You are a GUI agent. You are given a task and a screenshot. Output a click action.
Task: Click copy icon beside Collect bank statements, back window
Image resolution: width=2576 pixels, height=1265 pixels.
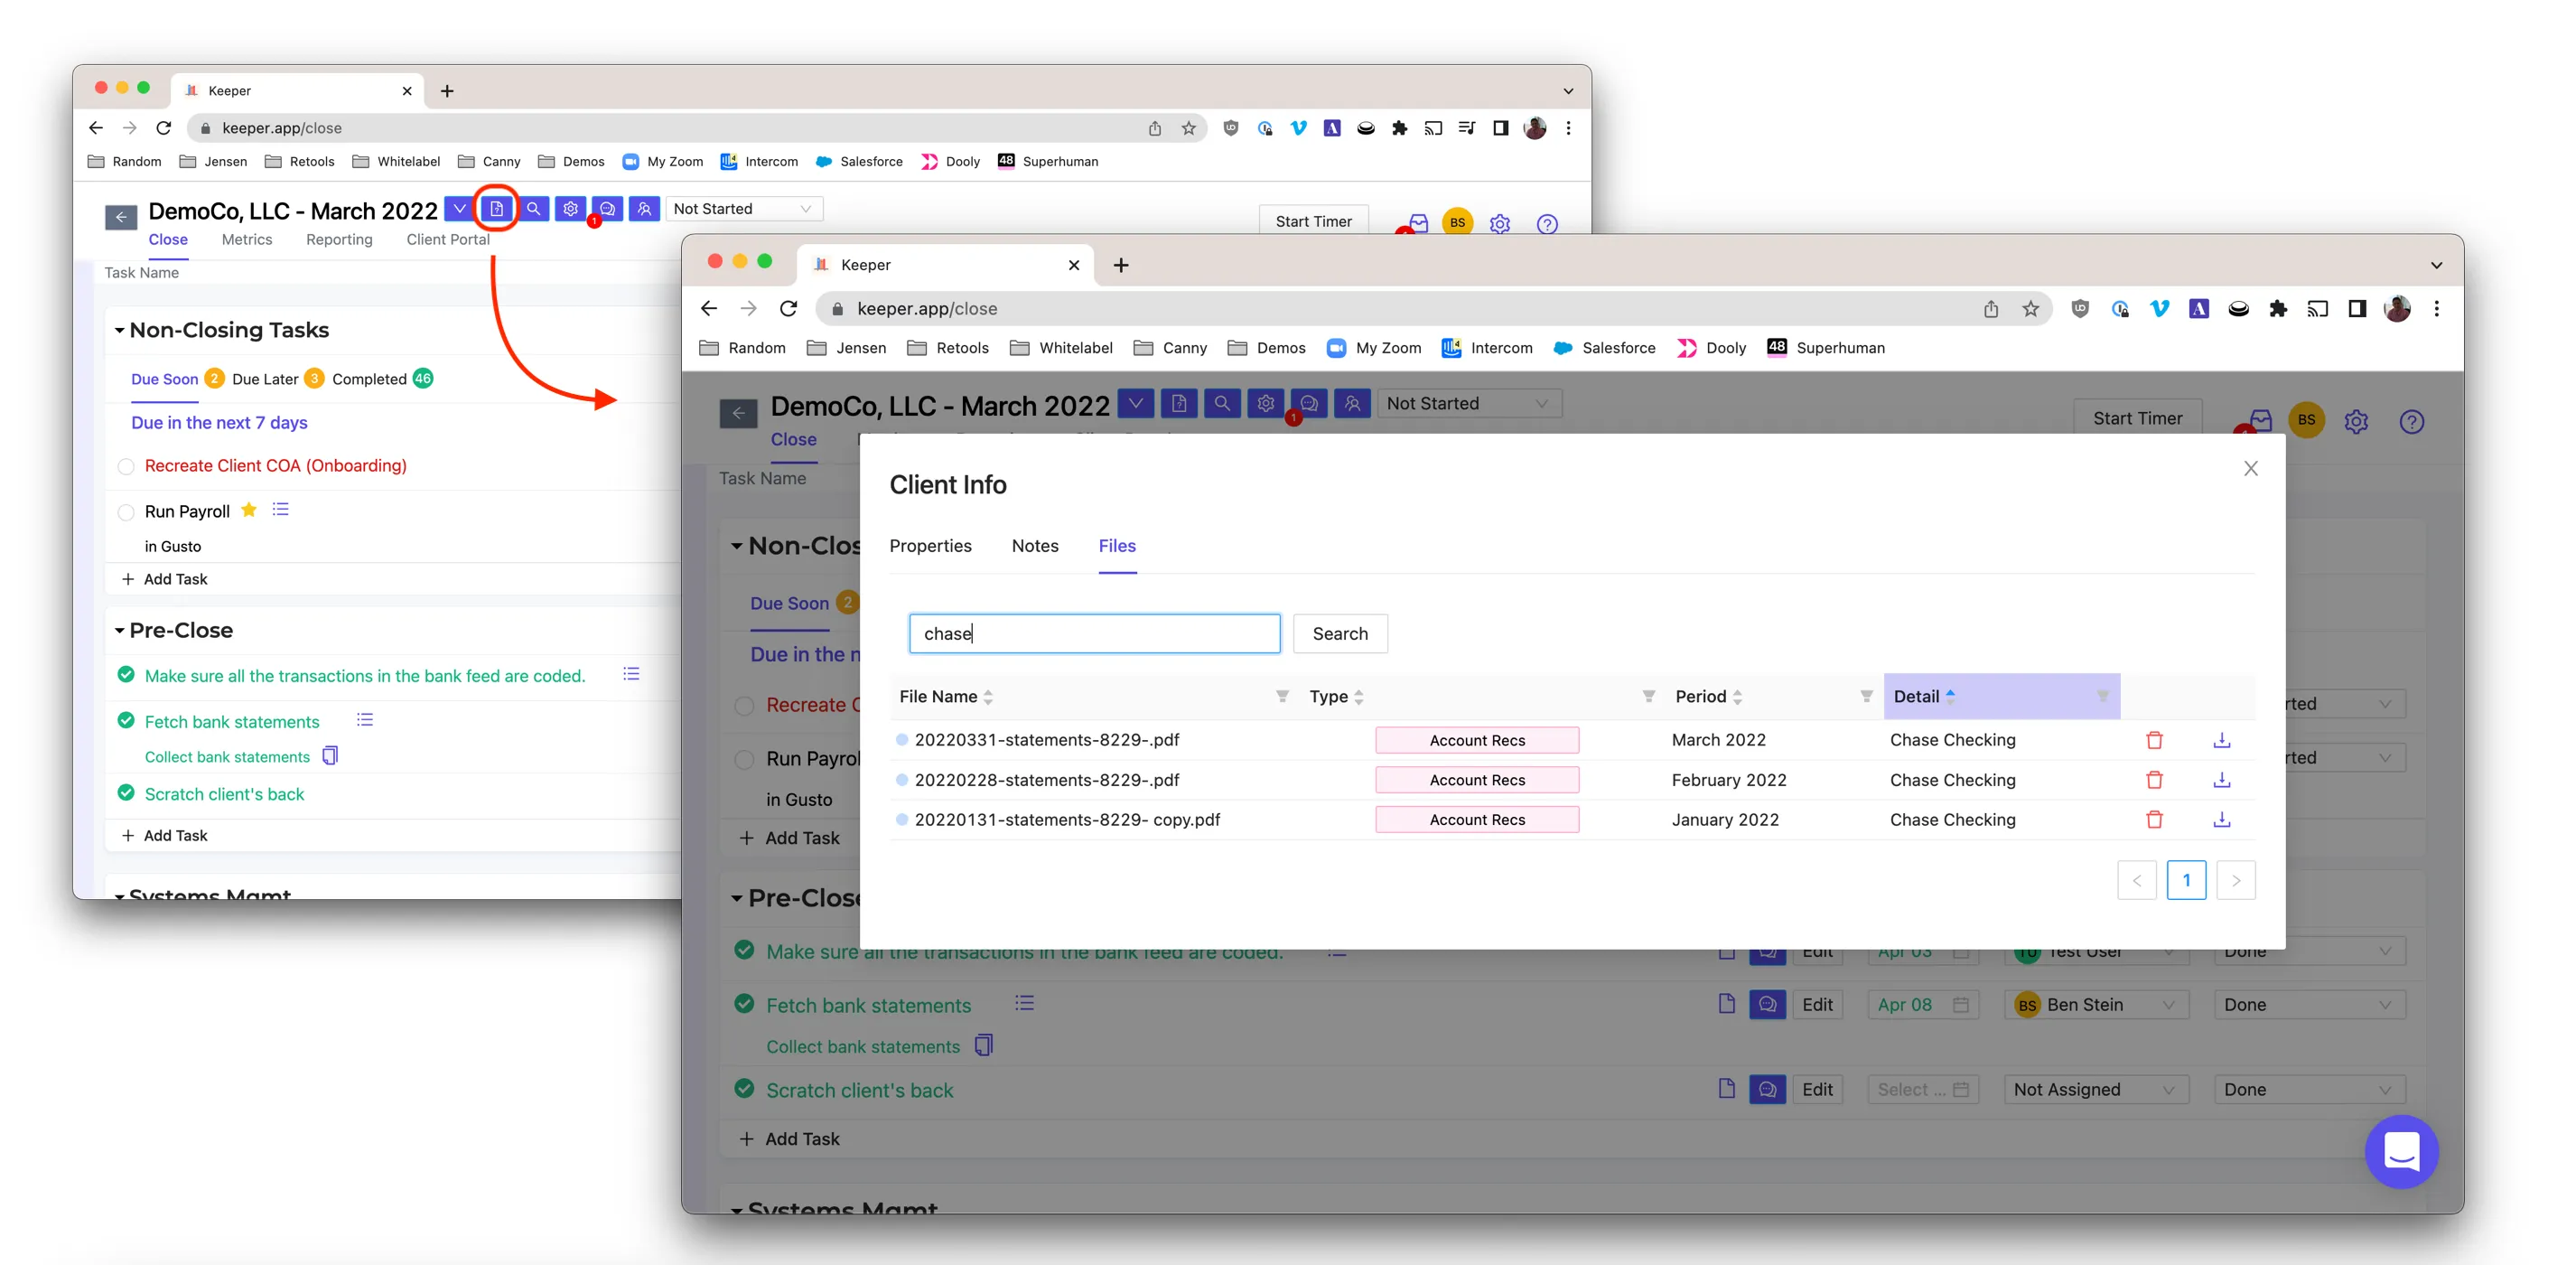point(330,756)
